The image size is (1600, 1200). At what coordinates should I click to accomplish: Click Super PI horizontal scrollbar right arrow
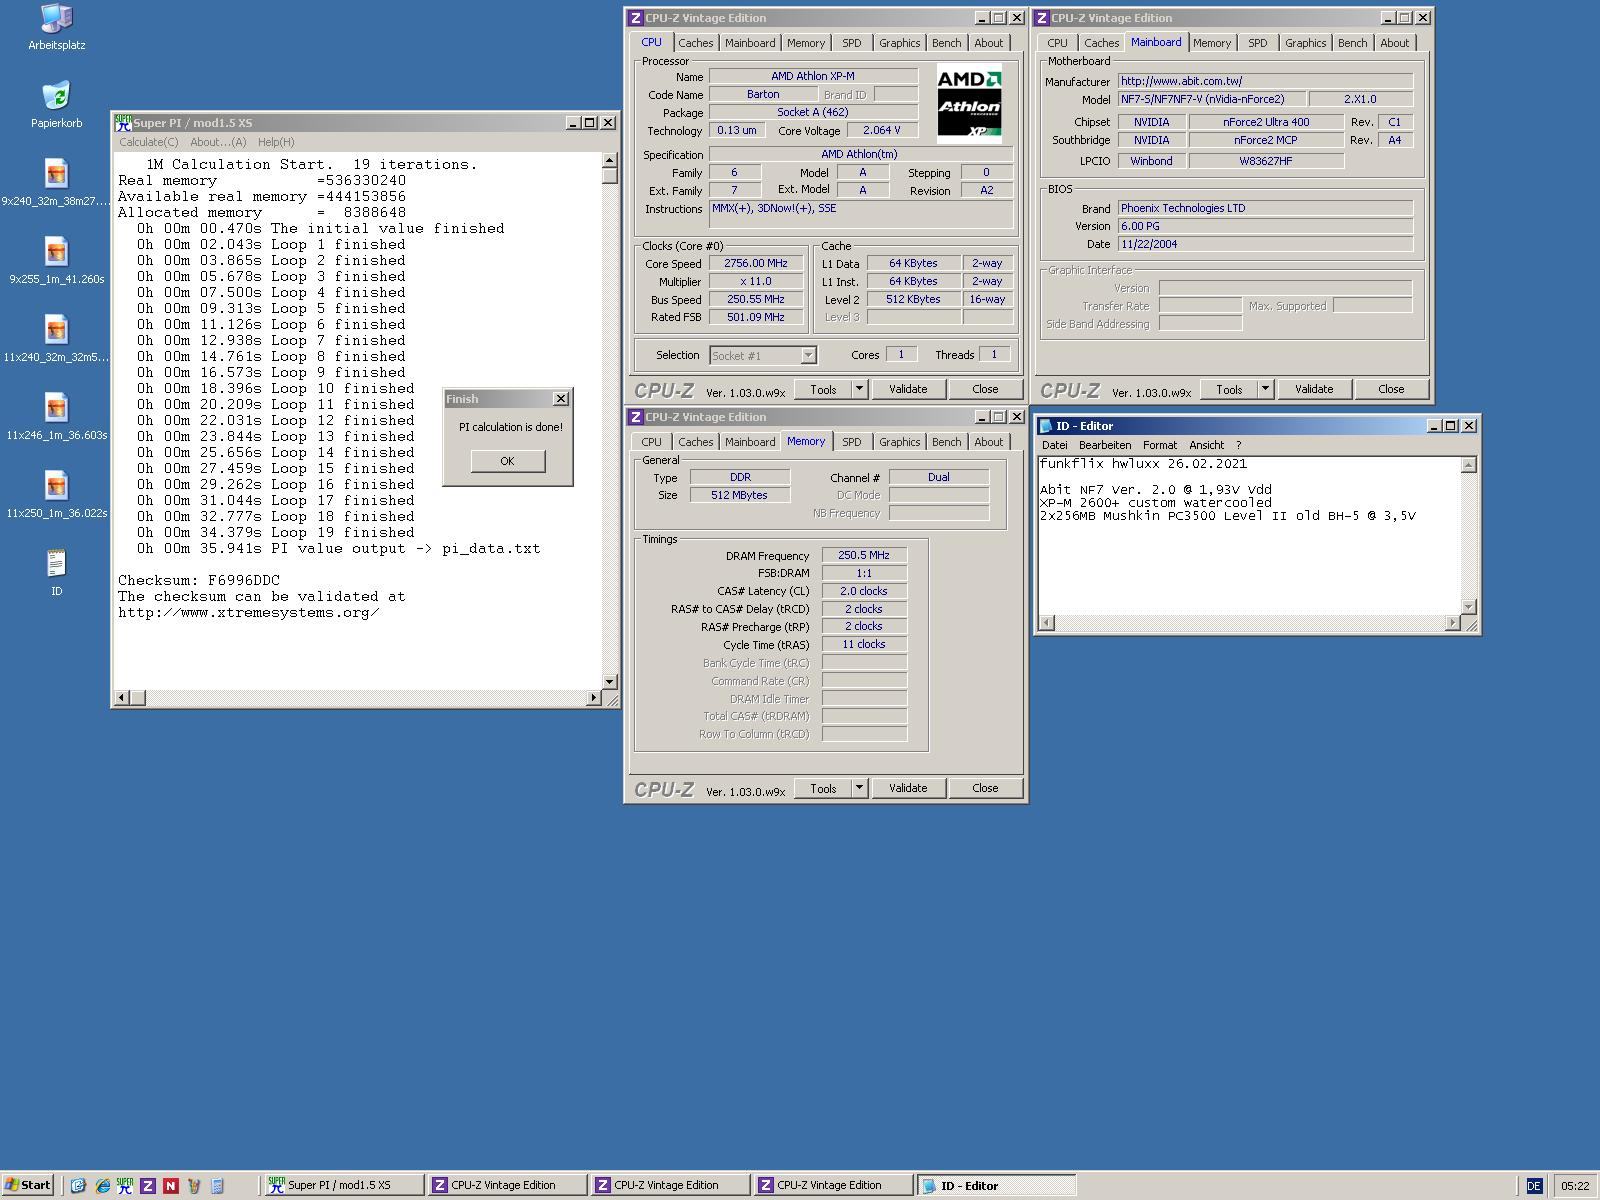(594, 697)
